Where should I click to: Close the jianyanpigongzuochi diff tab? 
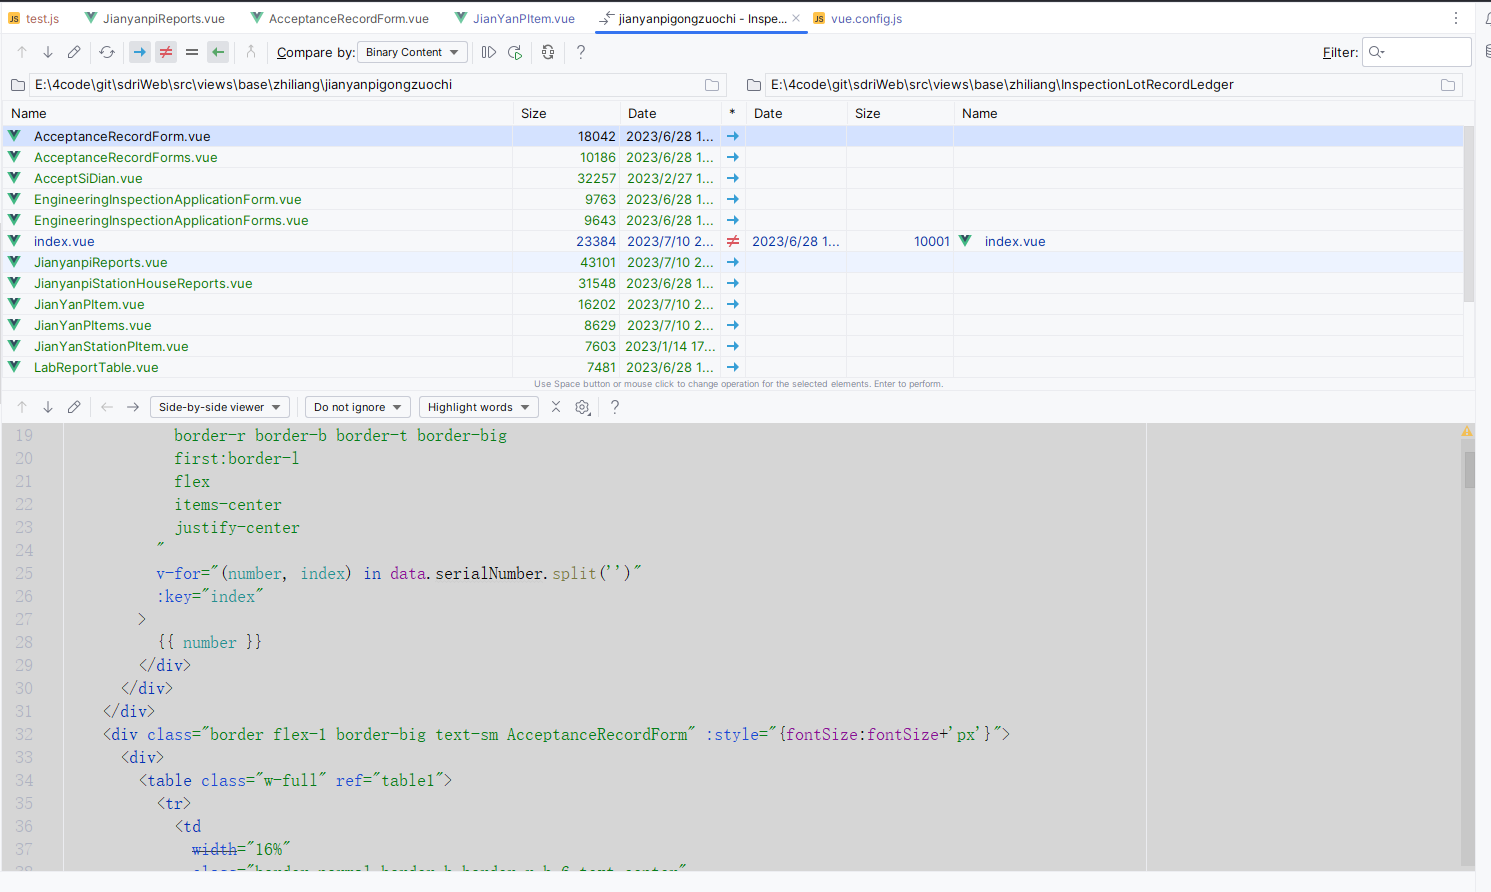click(796, 18)
